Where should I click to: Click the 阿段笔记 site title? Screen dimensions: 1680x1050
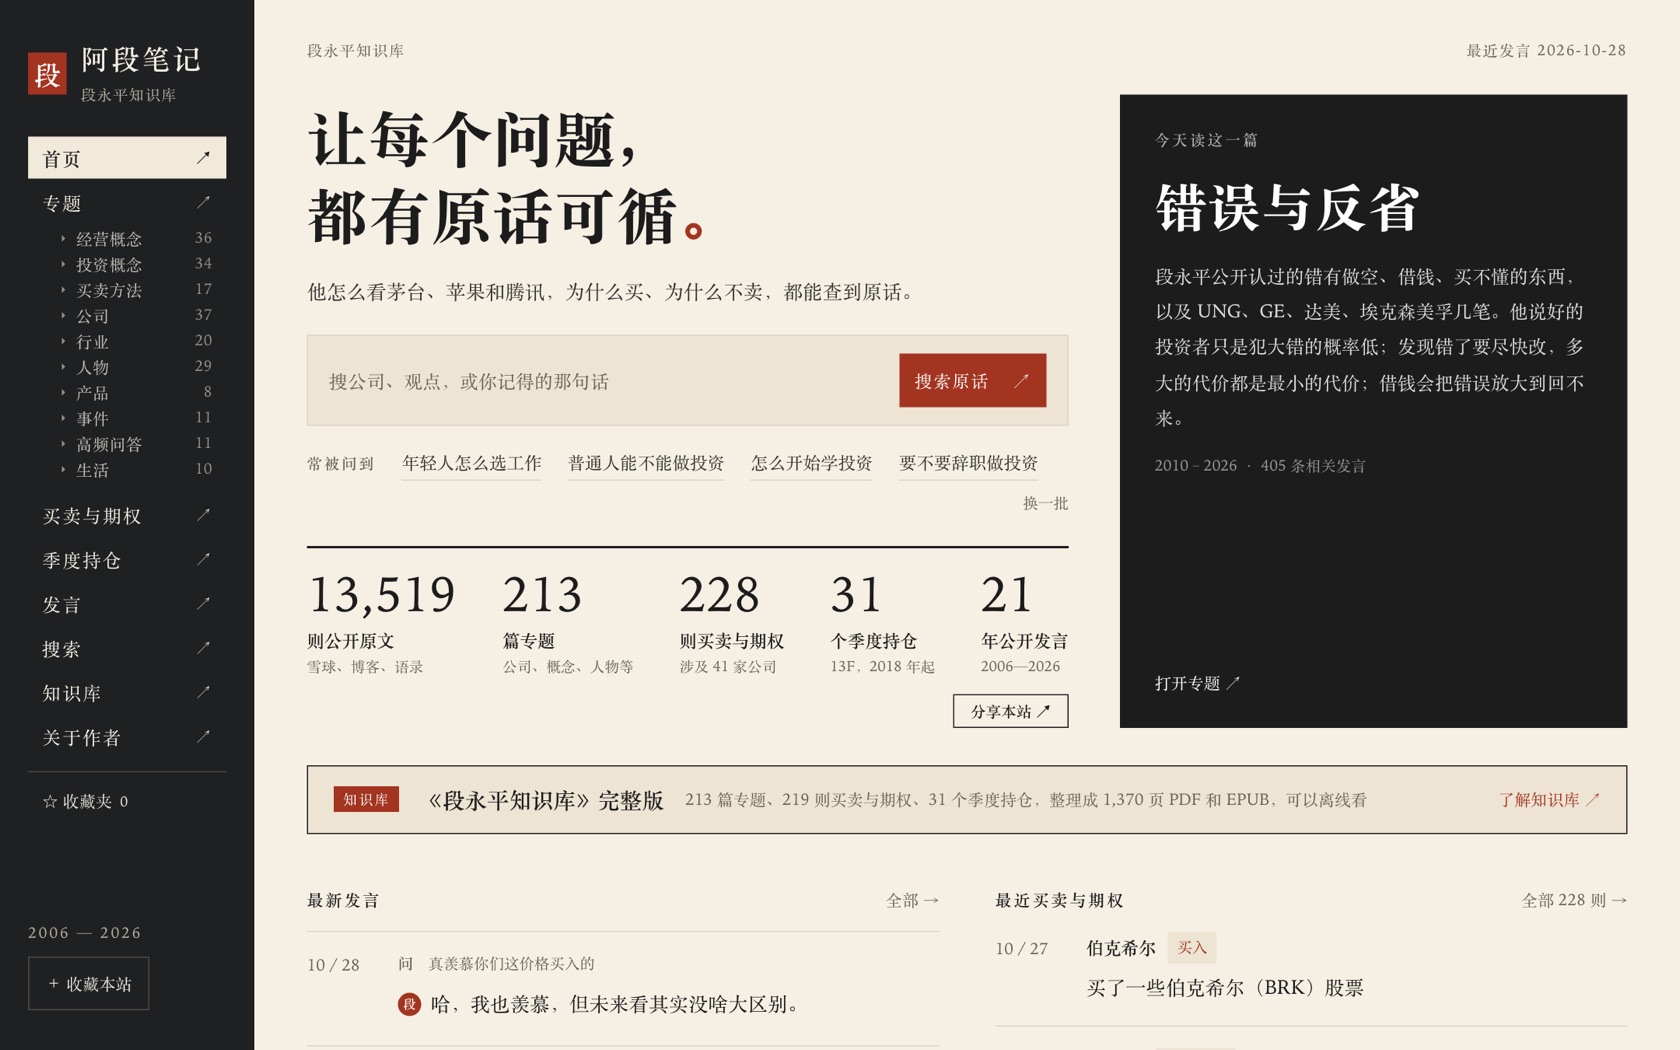click(141, 60)
